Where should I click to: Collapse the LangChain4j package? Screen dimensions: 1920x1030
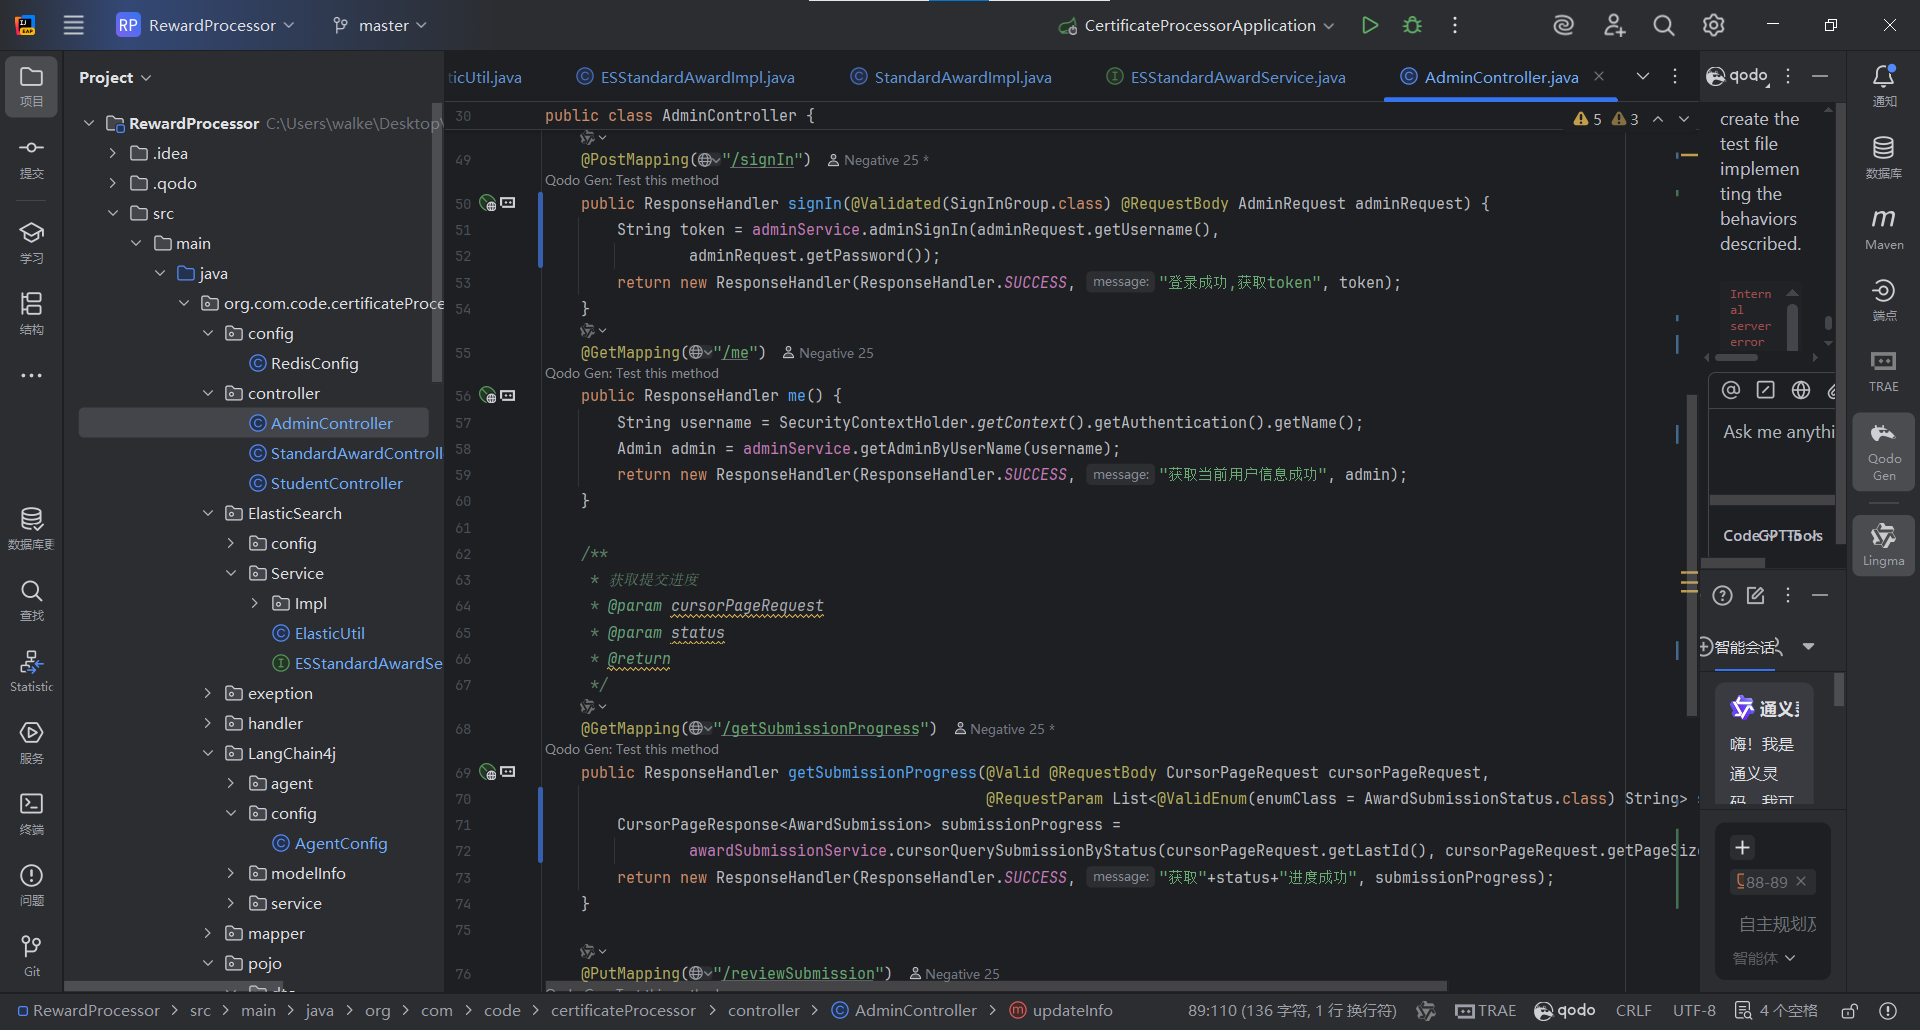pyautogui.click(x=208, y=753)
